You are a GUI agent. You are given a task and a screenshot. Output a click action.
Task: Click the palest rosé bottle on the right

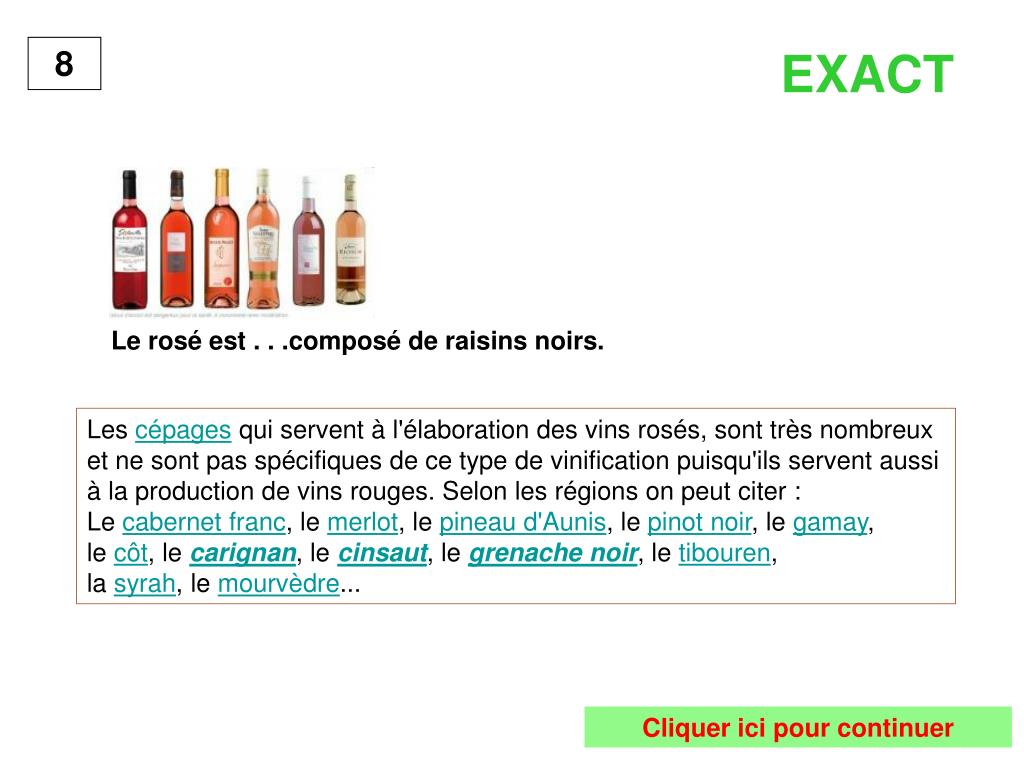[x=351, y=240]
